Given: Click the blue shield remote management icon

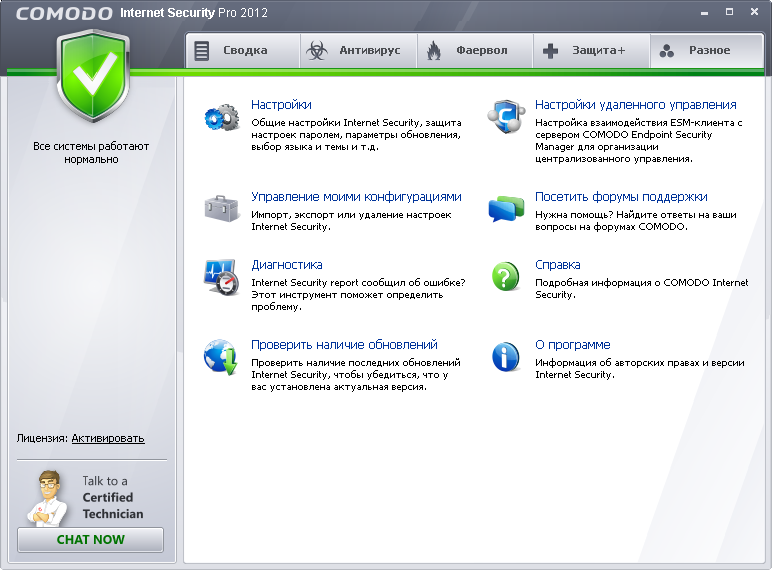Looking at the screenshot, I should [505, 117].
